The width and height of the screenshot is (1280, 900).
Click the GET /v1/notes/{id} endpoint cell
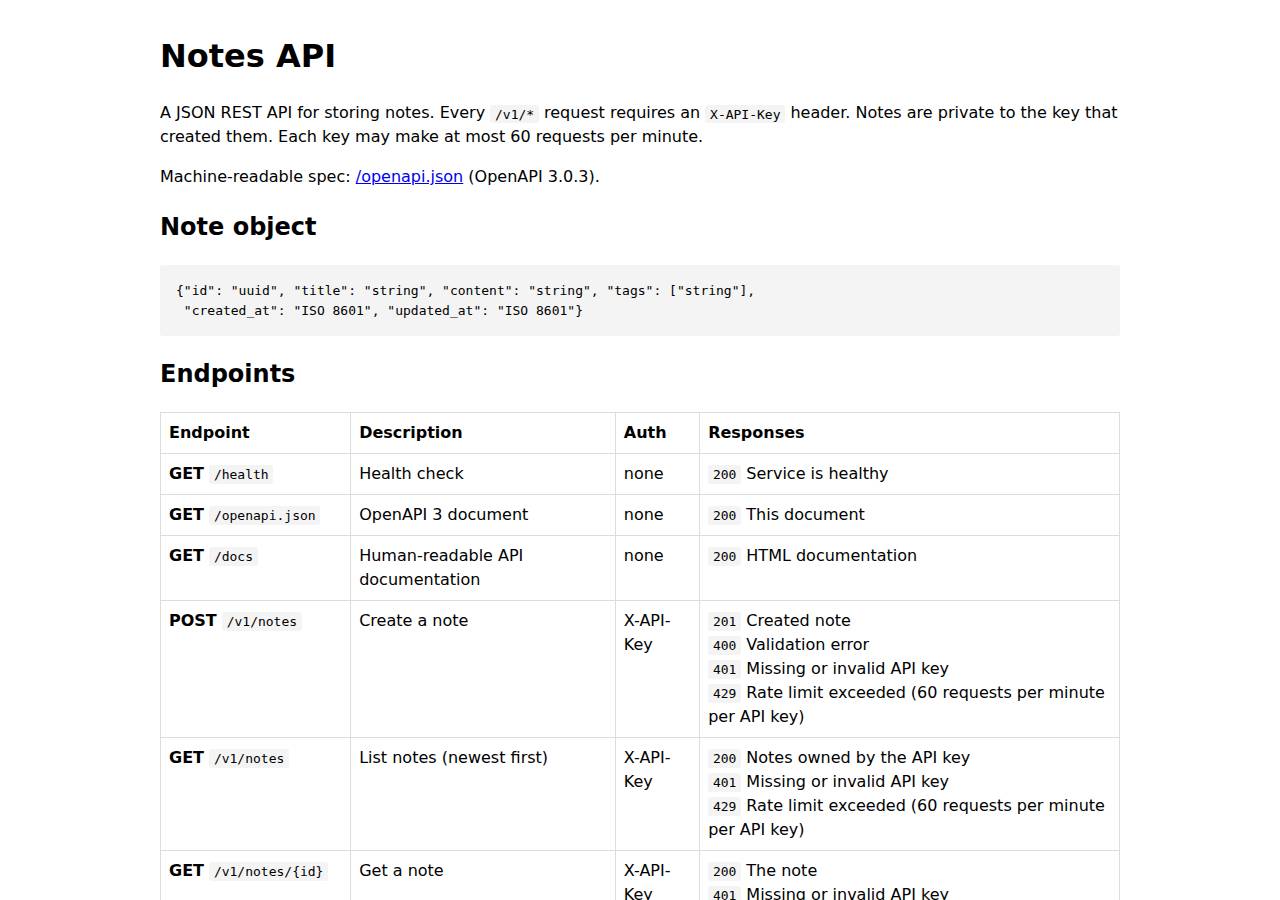coord(255,876)
